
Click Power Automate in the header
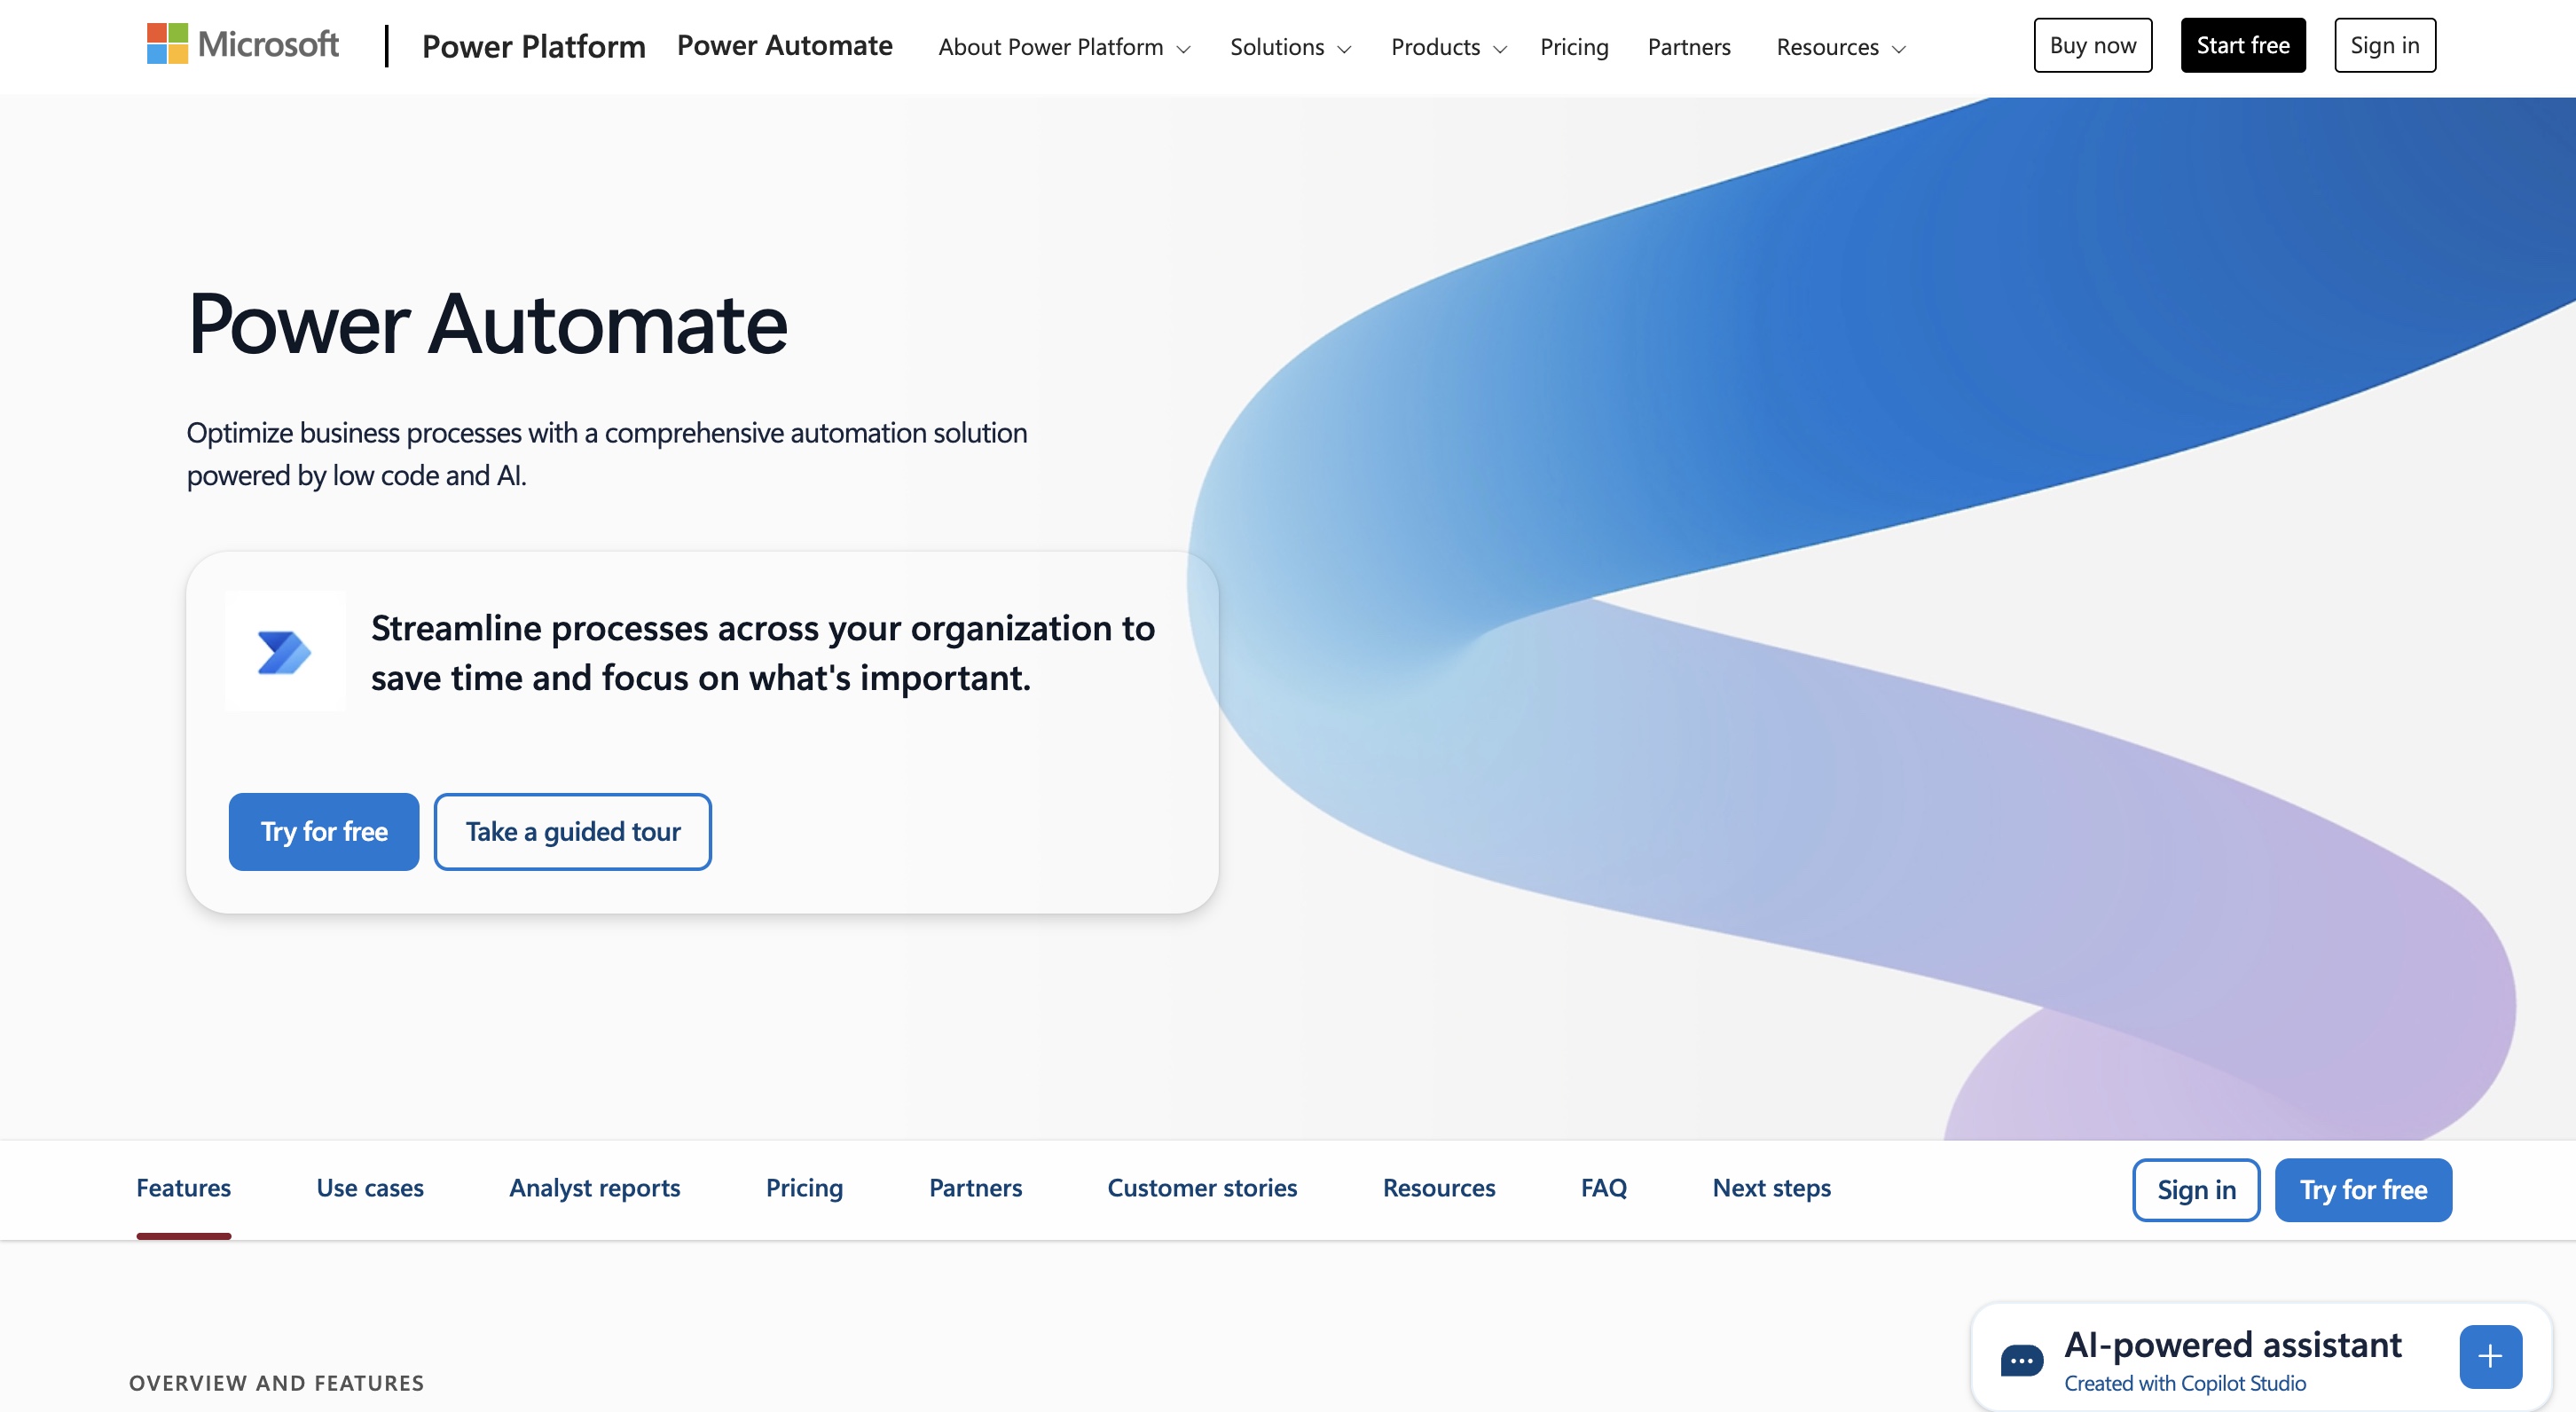point(784,45)
